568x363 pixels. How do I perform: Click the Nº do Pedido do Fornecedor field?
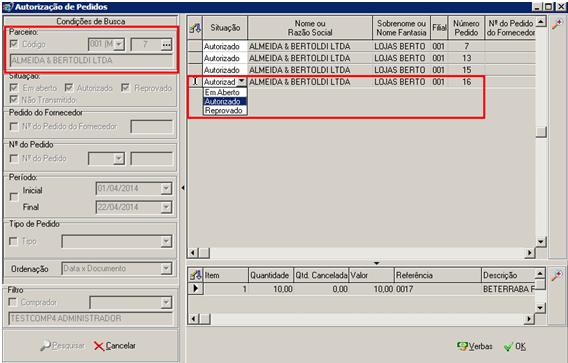[x=151, y=127]
